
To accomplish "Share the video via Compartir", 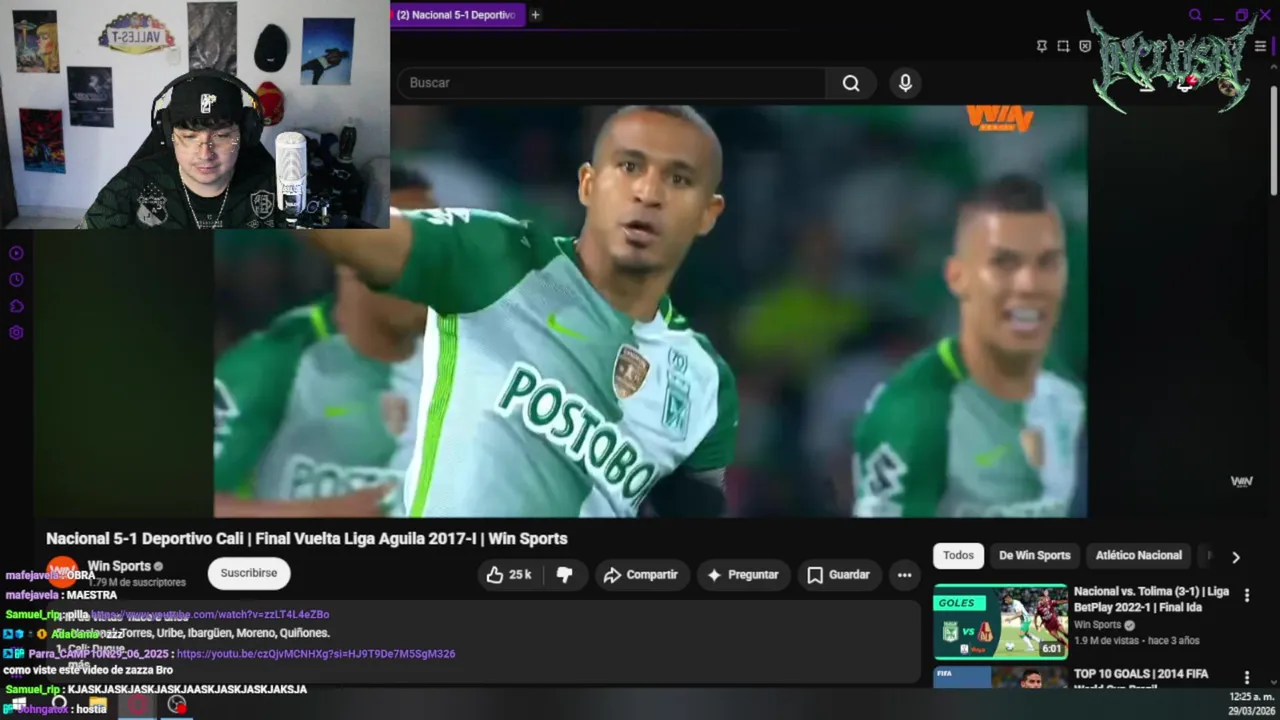I will 641,575.
